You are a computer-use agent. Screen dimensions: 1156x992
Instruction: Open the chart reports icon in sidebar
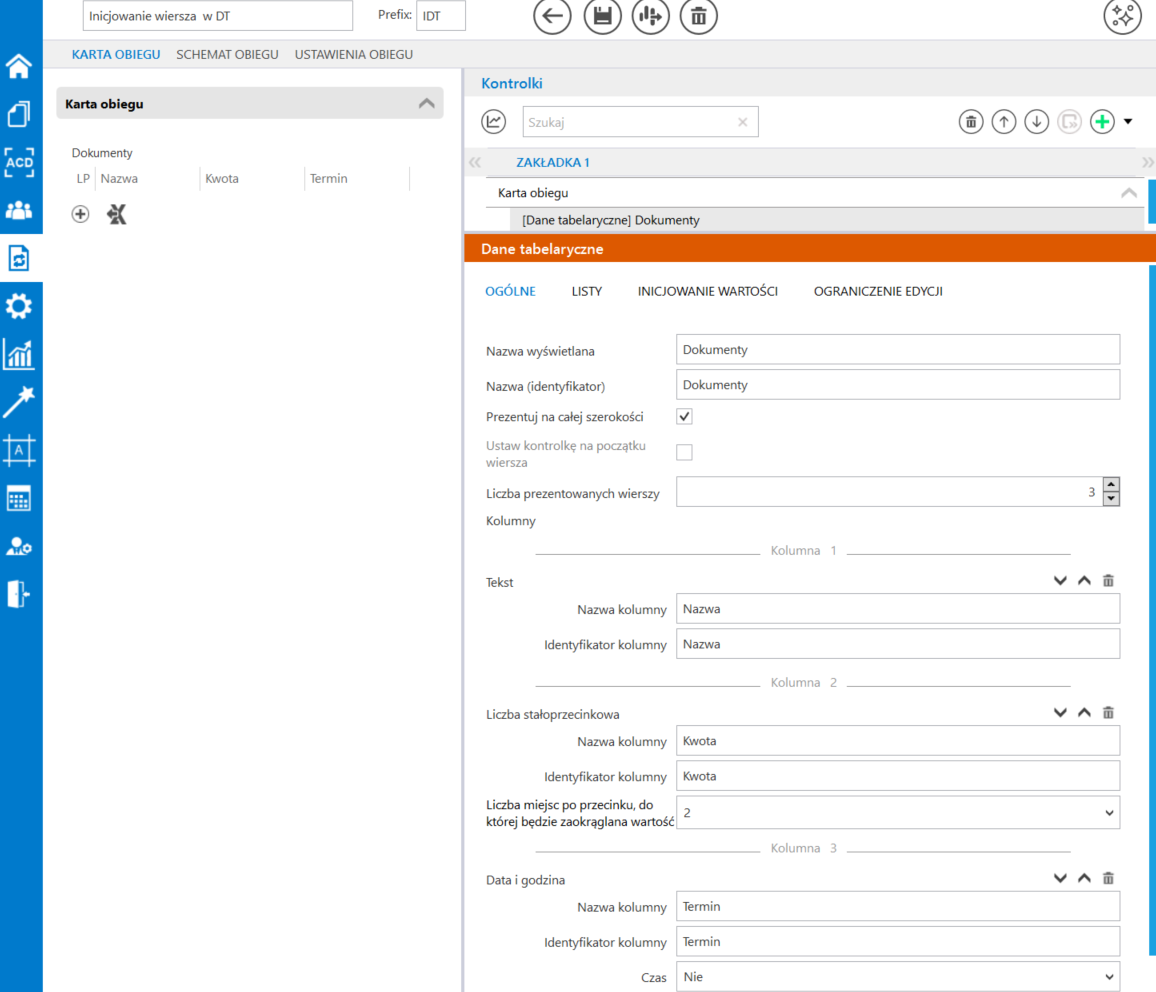point(19,354)
